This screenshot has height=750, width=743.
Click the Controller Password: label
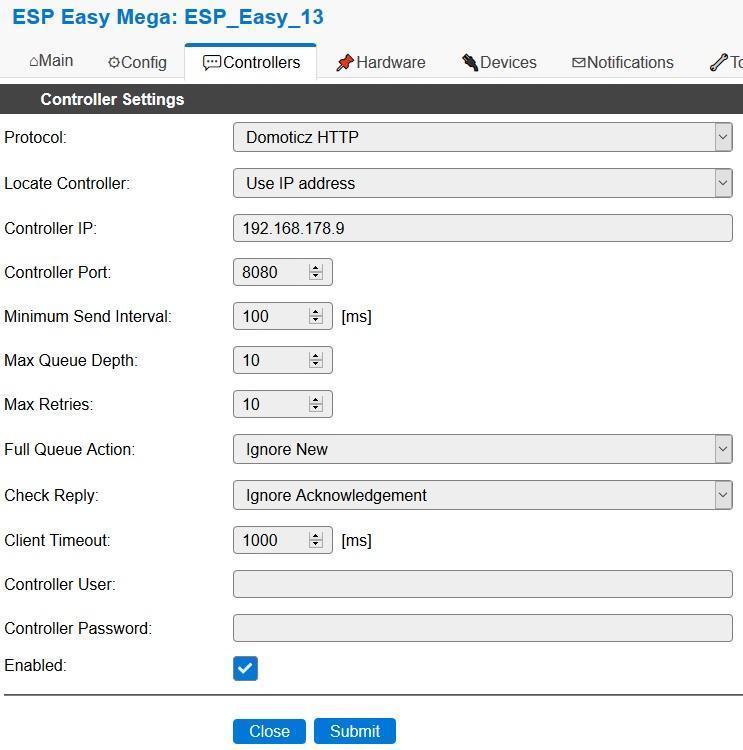(x=78, y=629)
